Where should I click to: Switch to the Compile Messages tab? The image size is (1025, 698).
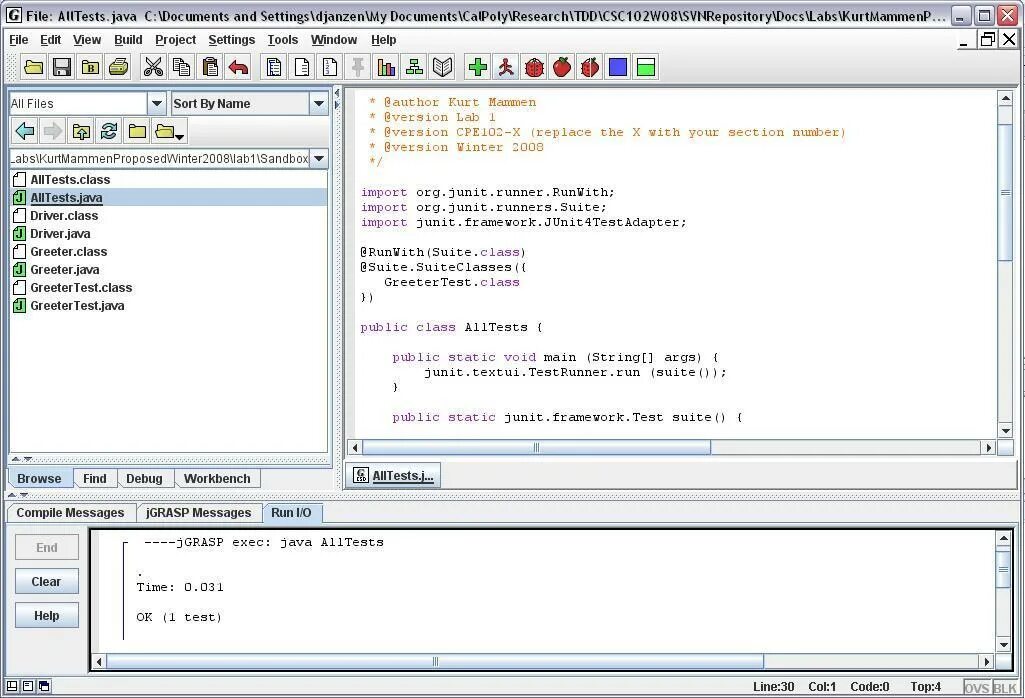[71, 513]
